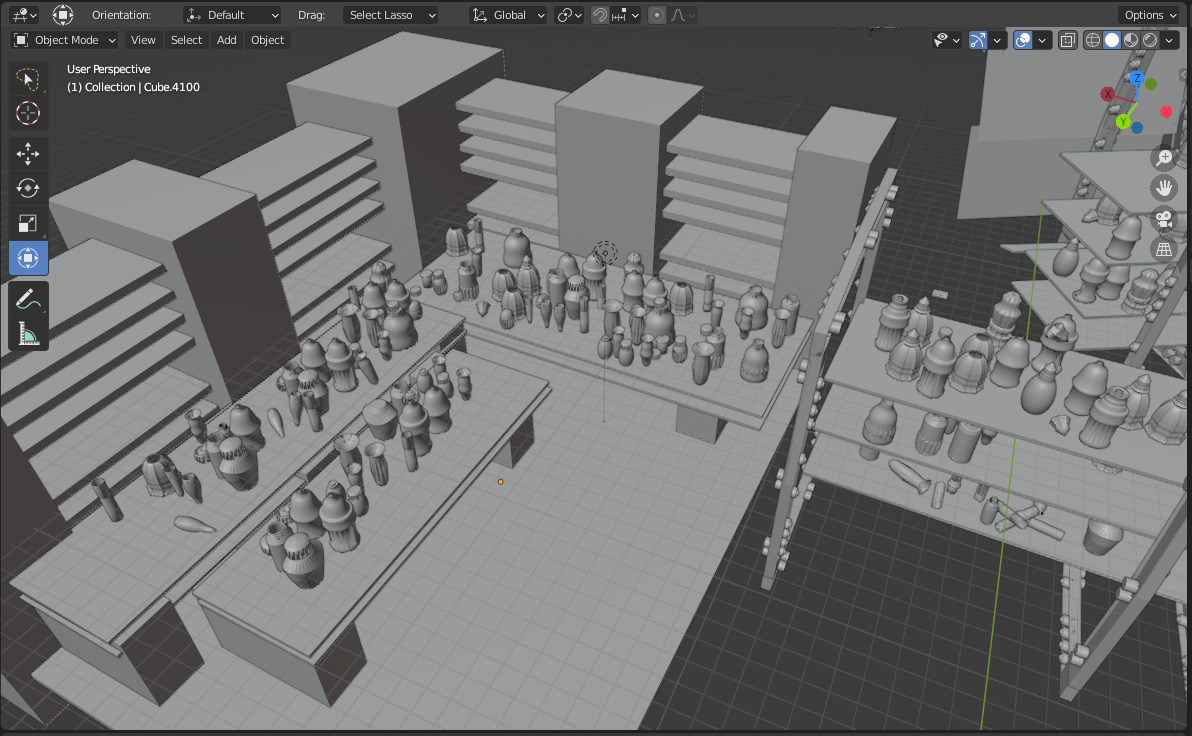Select the Select Lasso tool in toolbar
This screenshot has width=1192, height=736.
[28, 79]
